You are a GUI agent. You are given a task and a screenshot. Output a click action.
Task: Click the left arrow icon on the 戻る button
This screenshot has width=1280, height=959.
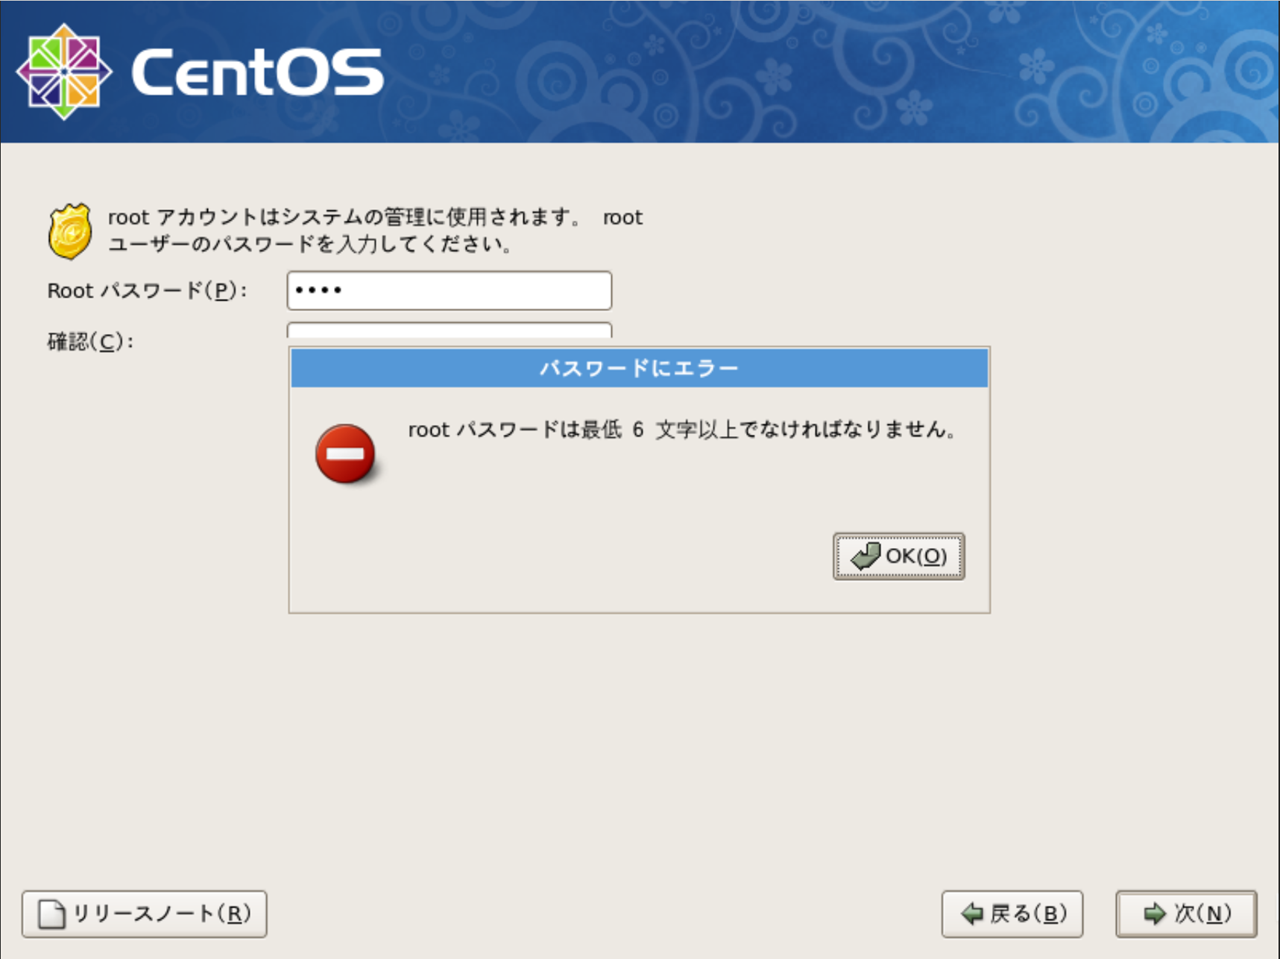click(969, 913)
